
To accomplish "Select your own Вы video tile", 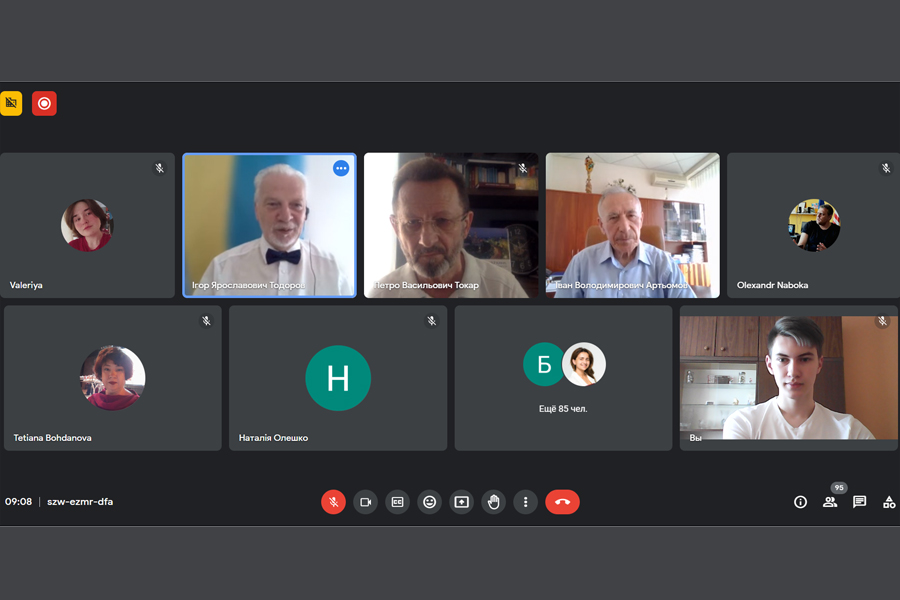I will click(789, 378).
